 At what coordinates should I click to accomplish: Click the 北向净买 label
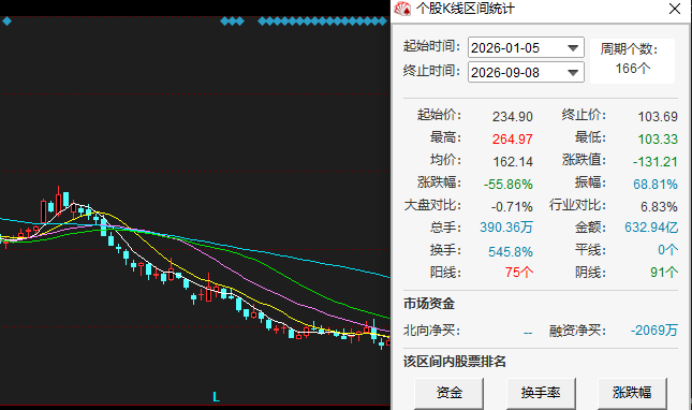(432, 330)
